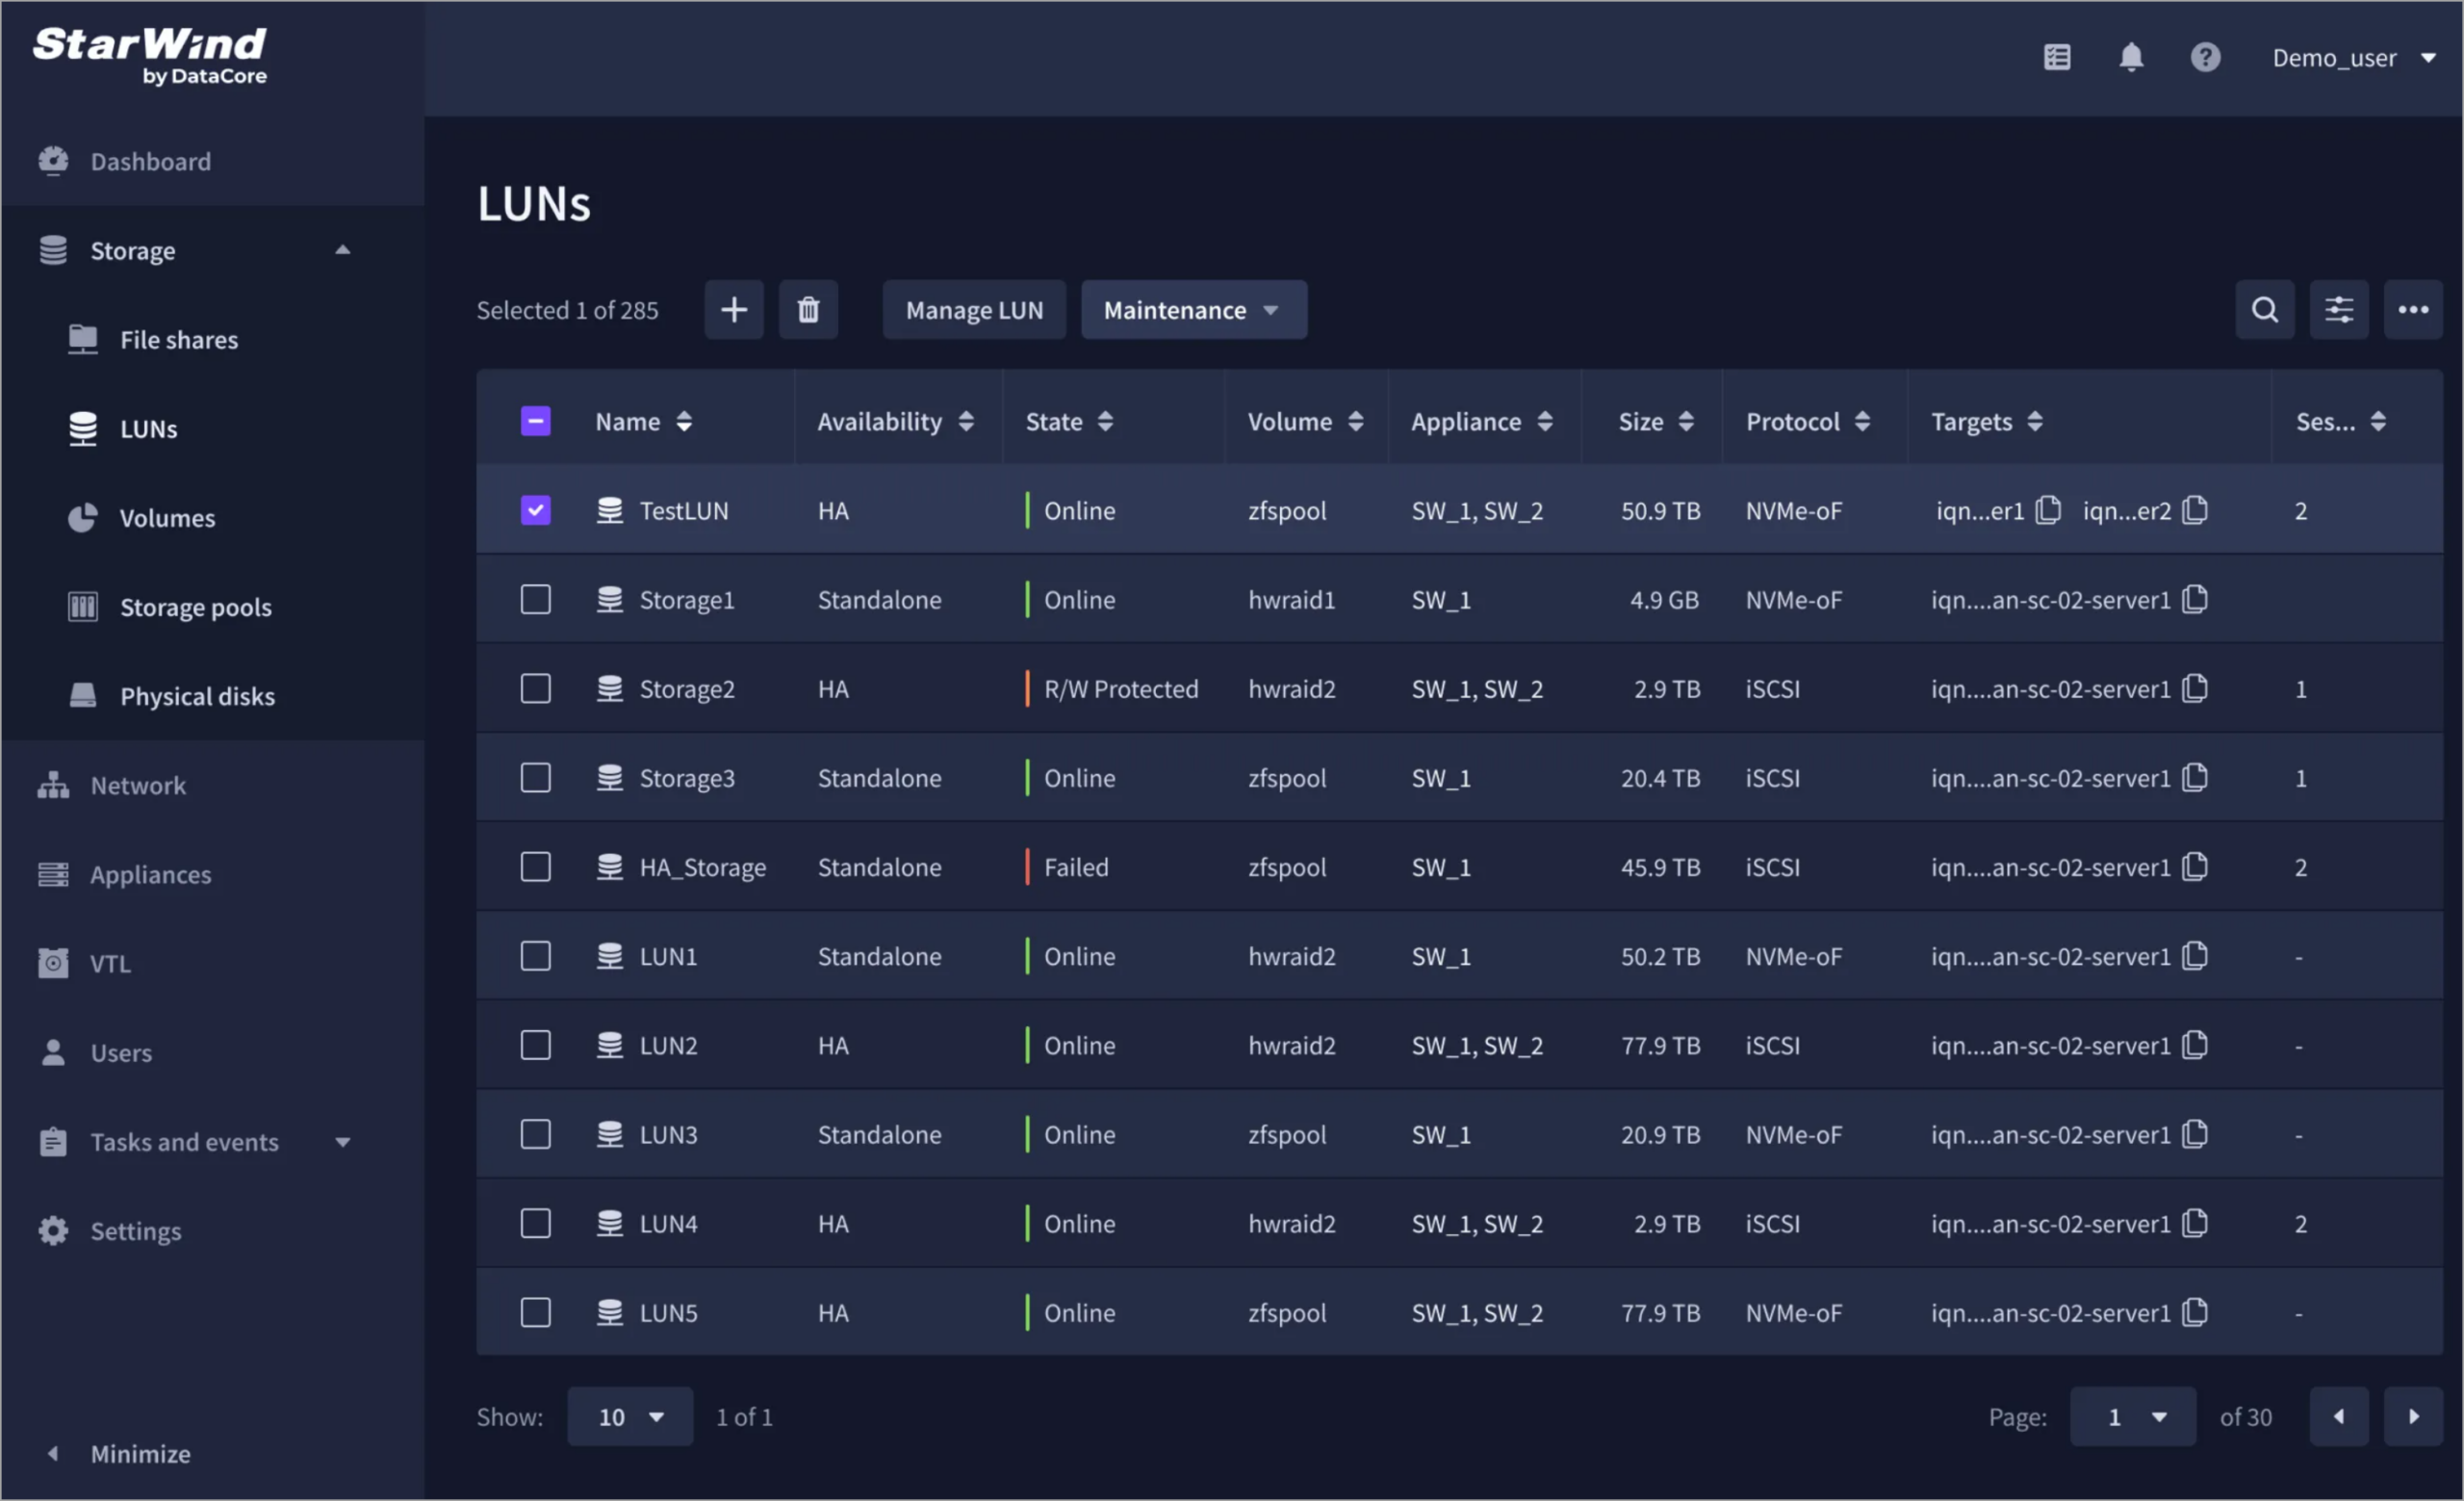This screenshot has height=1501, width=2464.
Task: Toggle the select-all header checkbox
Action: [x=536, y=421]
